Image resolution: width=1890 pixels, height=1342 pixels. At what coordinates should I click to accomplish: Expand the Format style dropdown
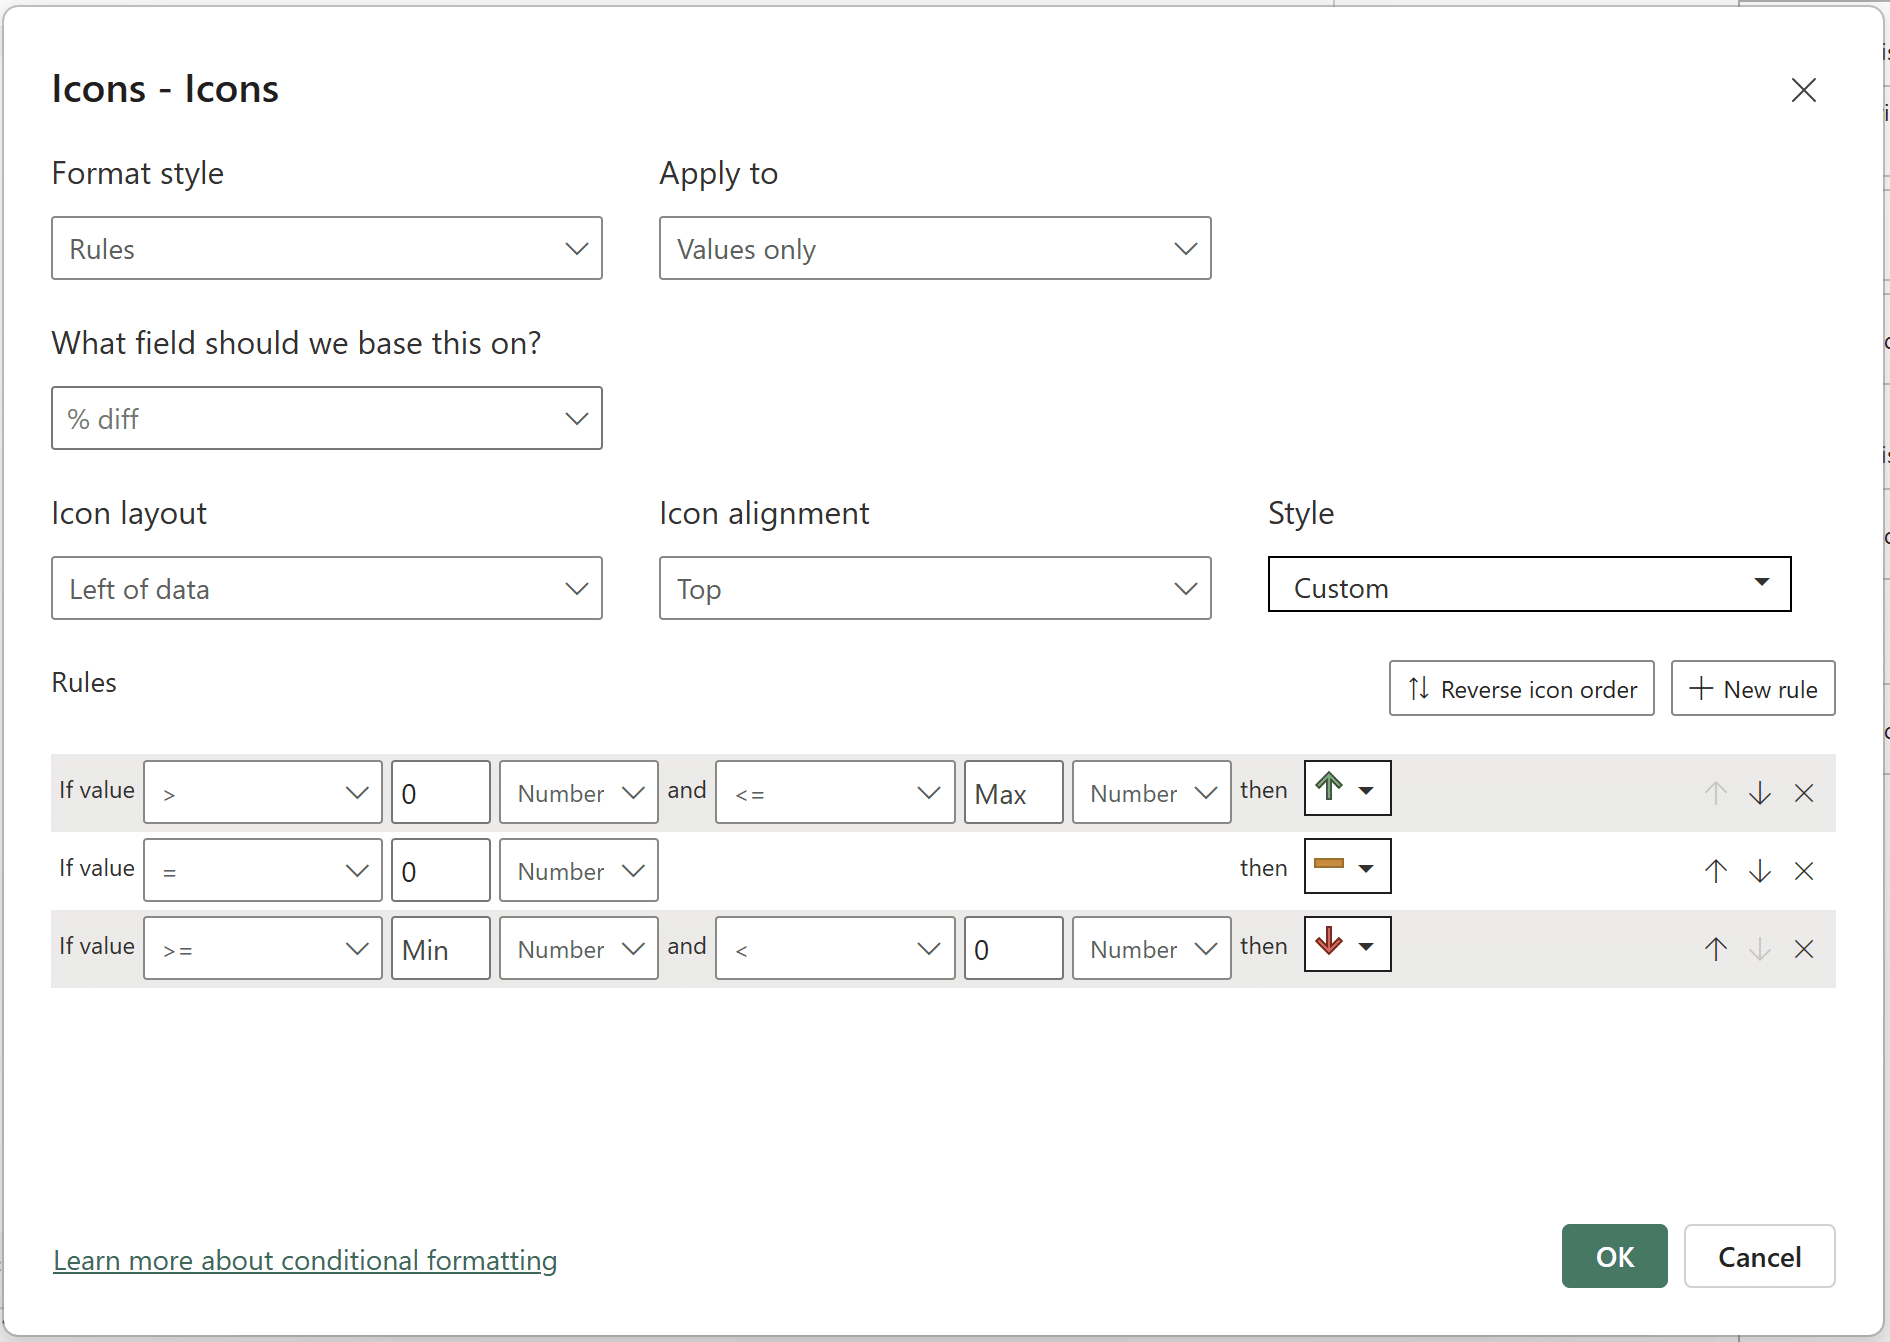[326, 248]
